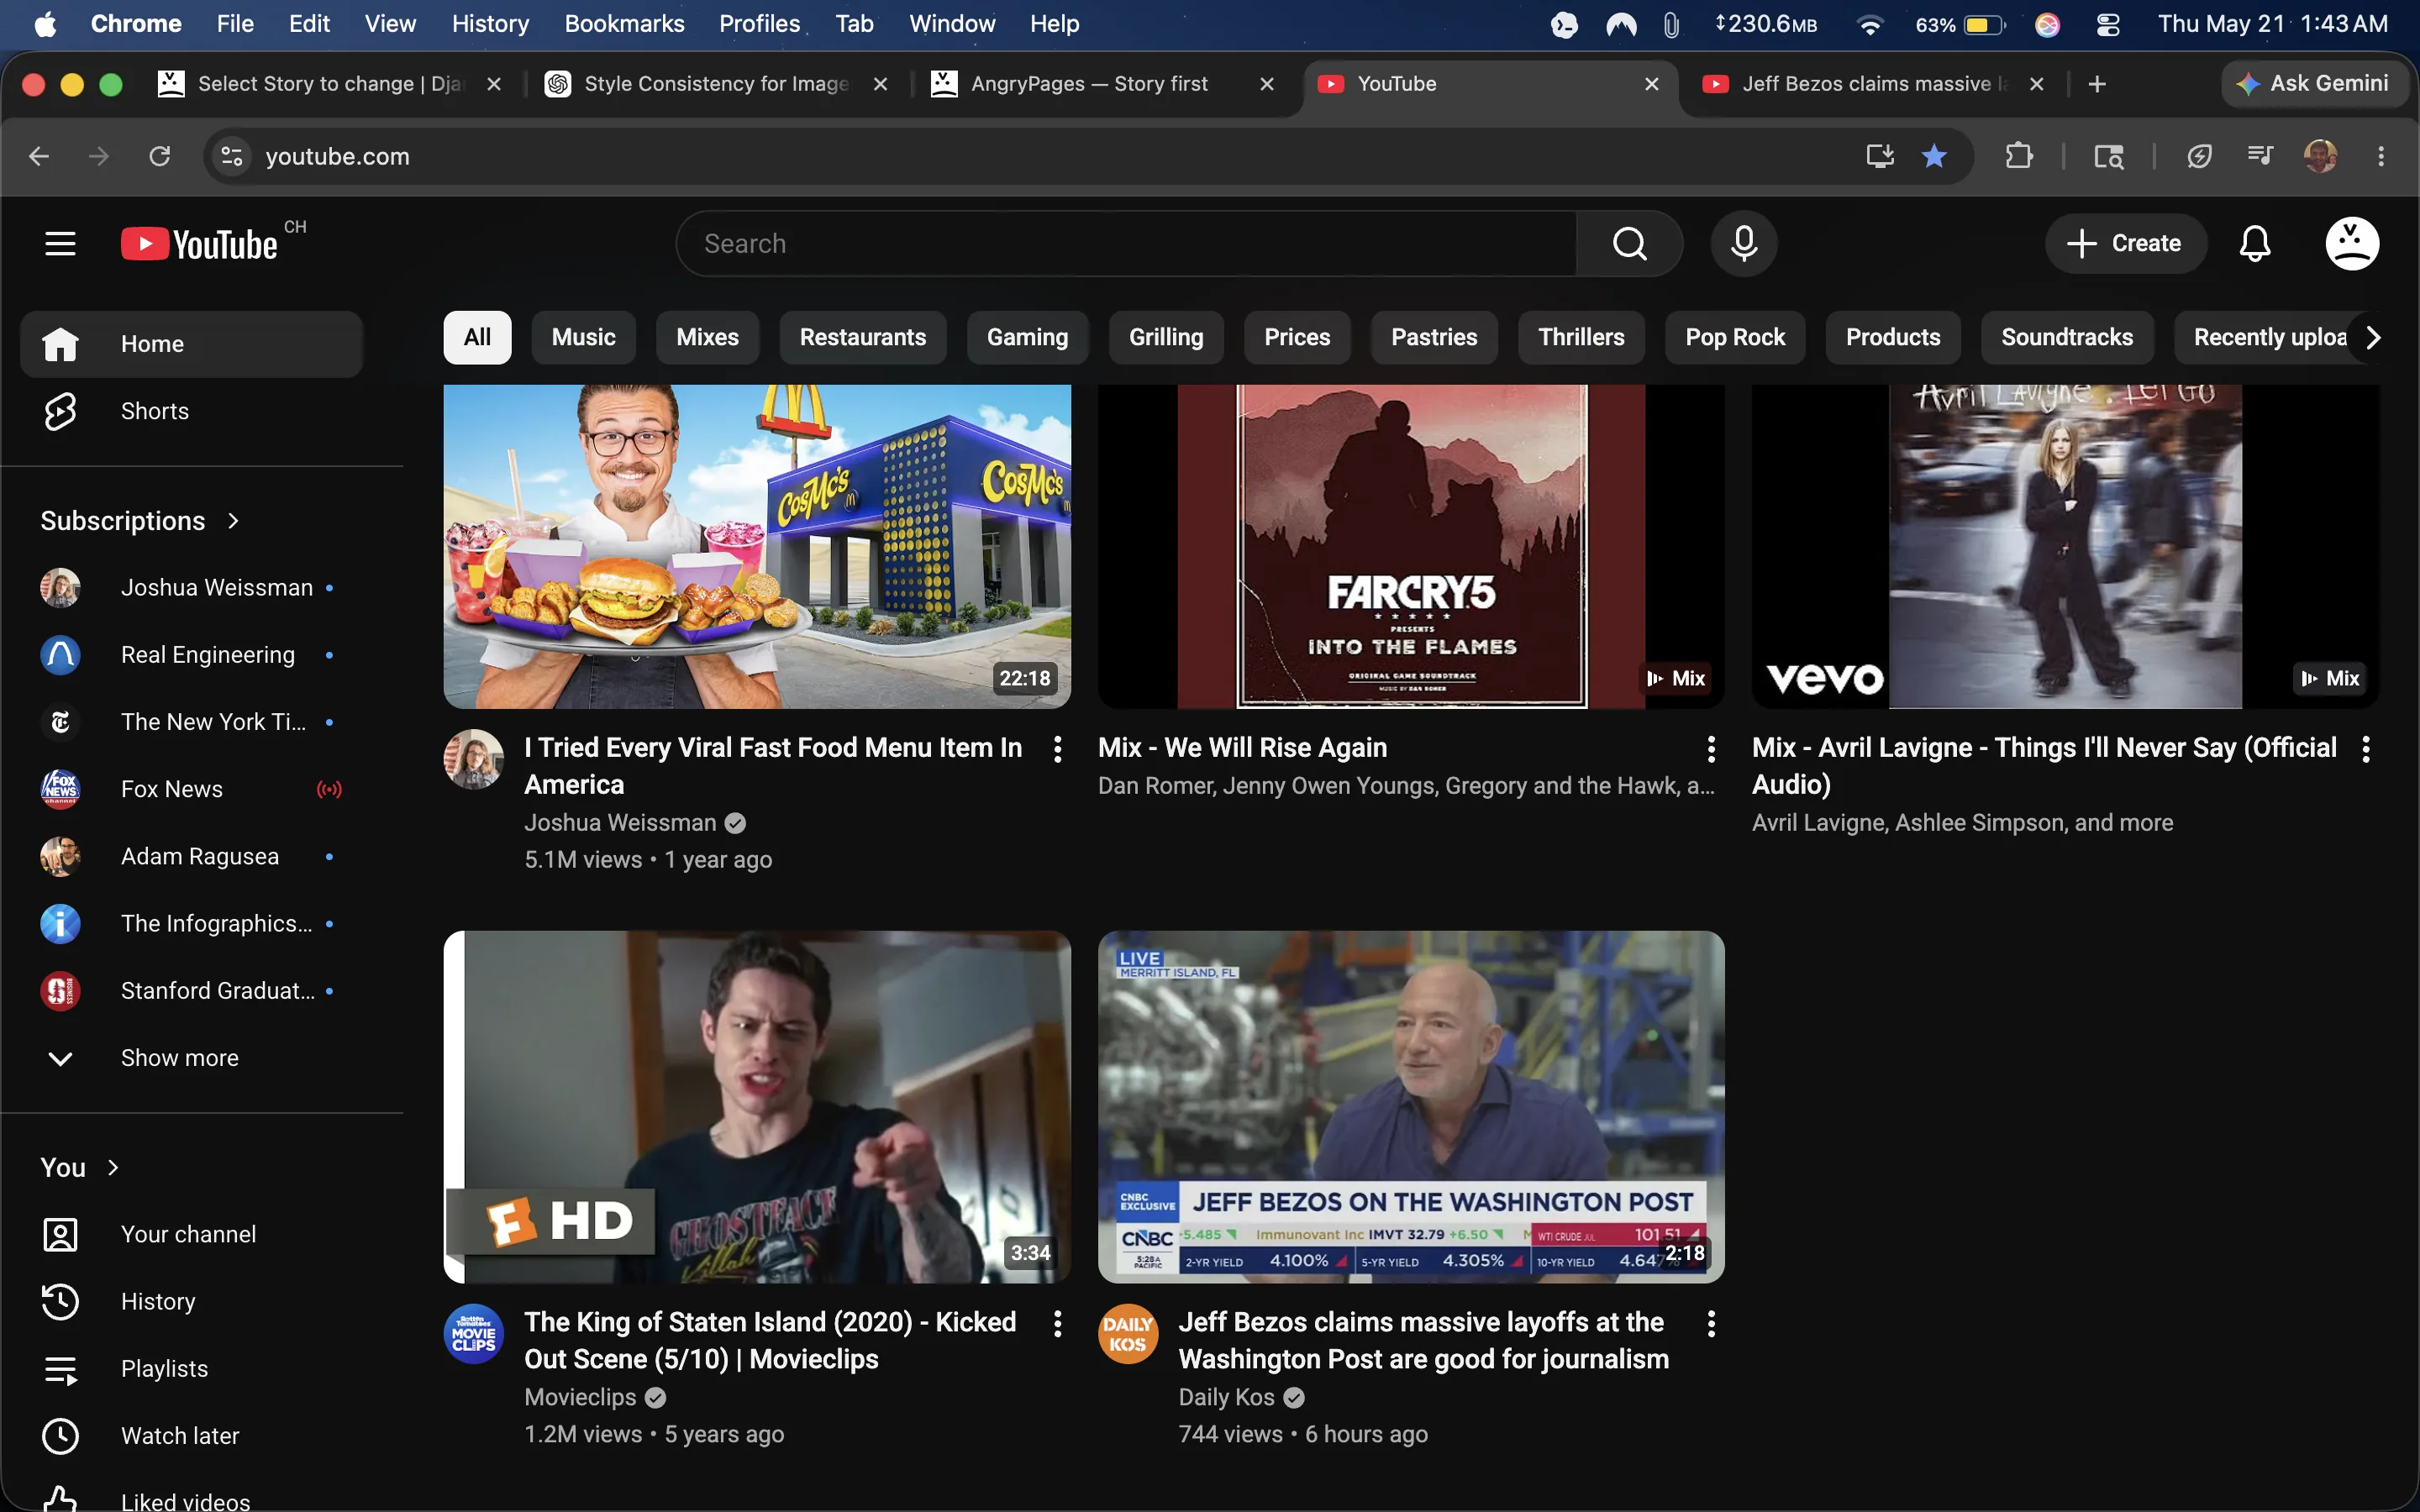
Task: Open more options for Joshua Weissman video
Action: 1057,749
